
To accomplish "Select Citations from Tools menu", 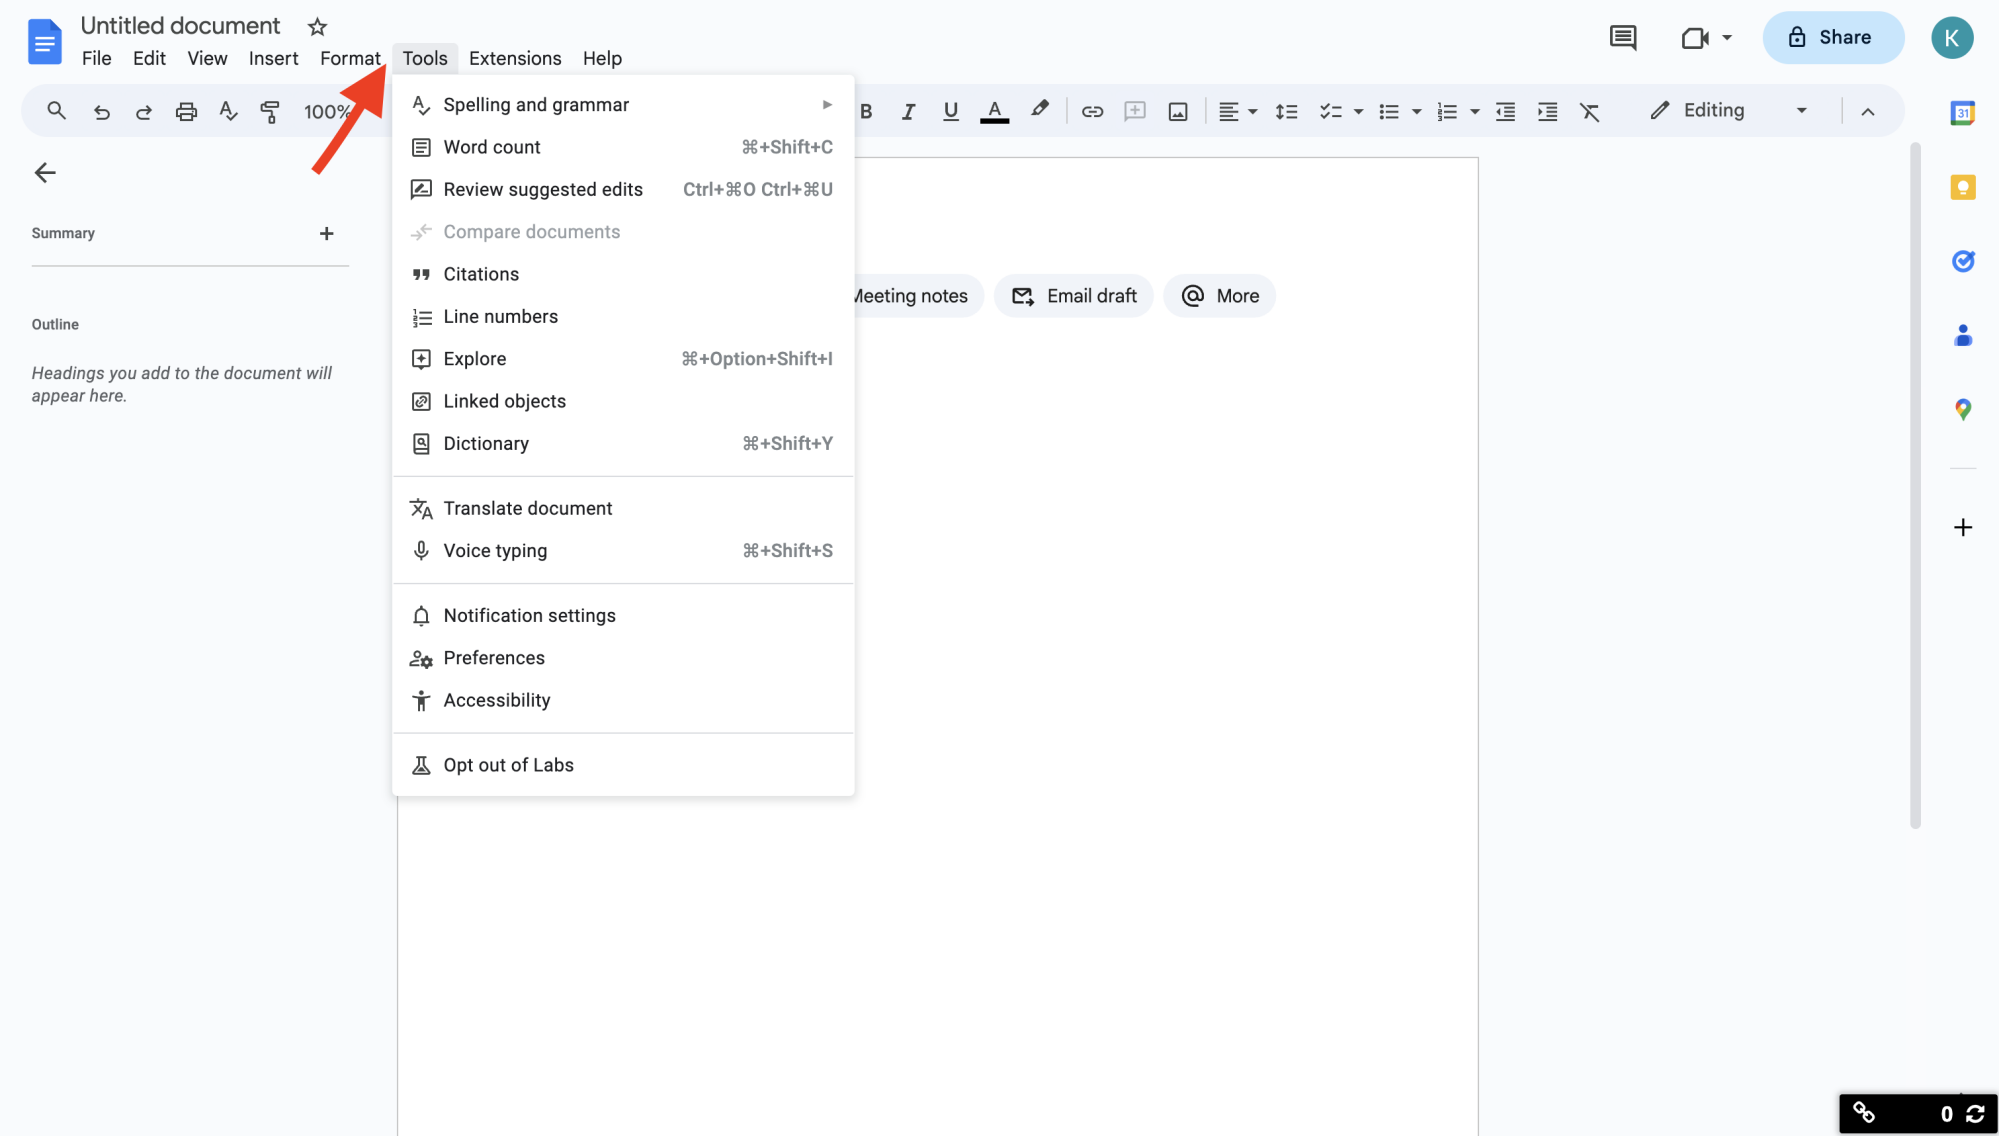I will 481,273.
